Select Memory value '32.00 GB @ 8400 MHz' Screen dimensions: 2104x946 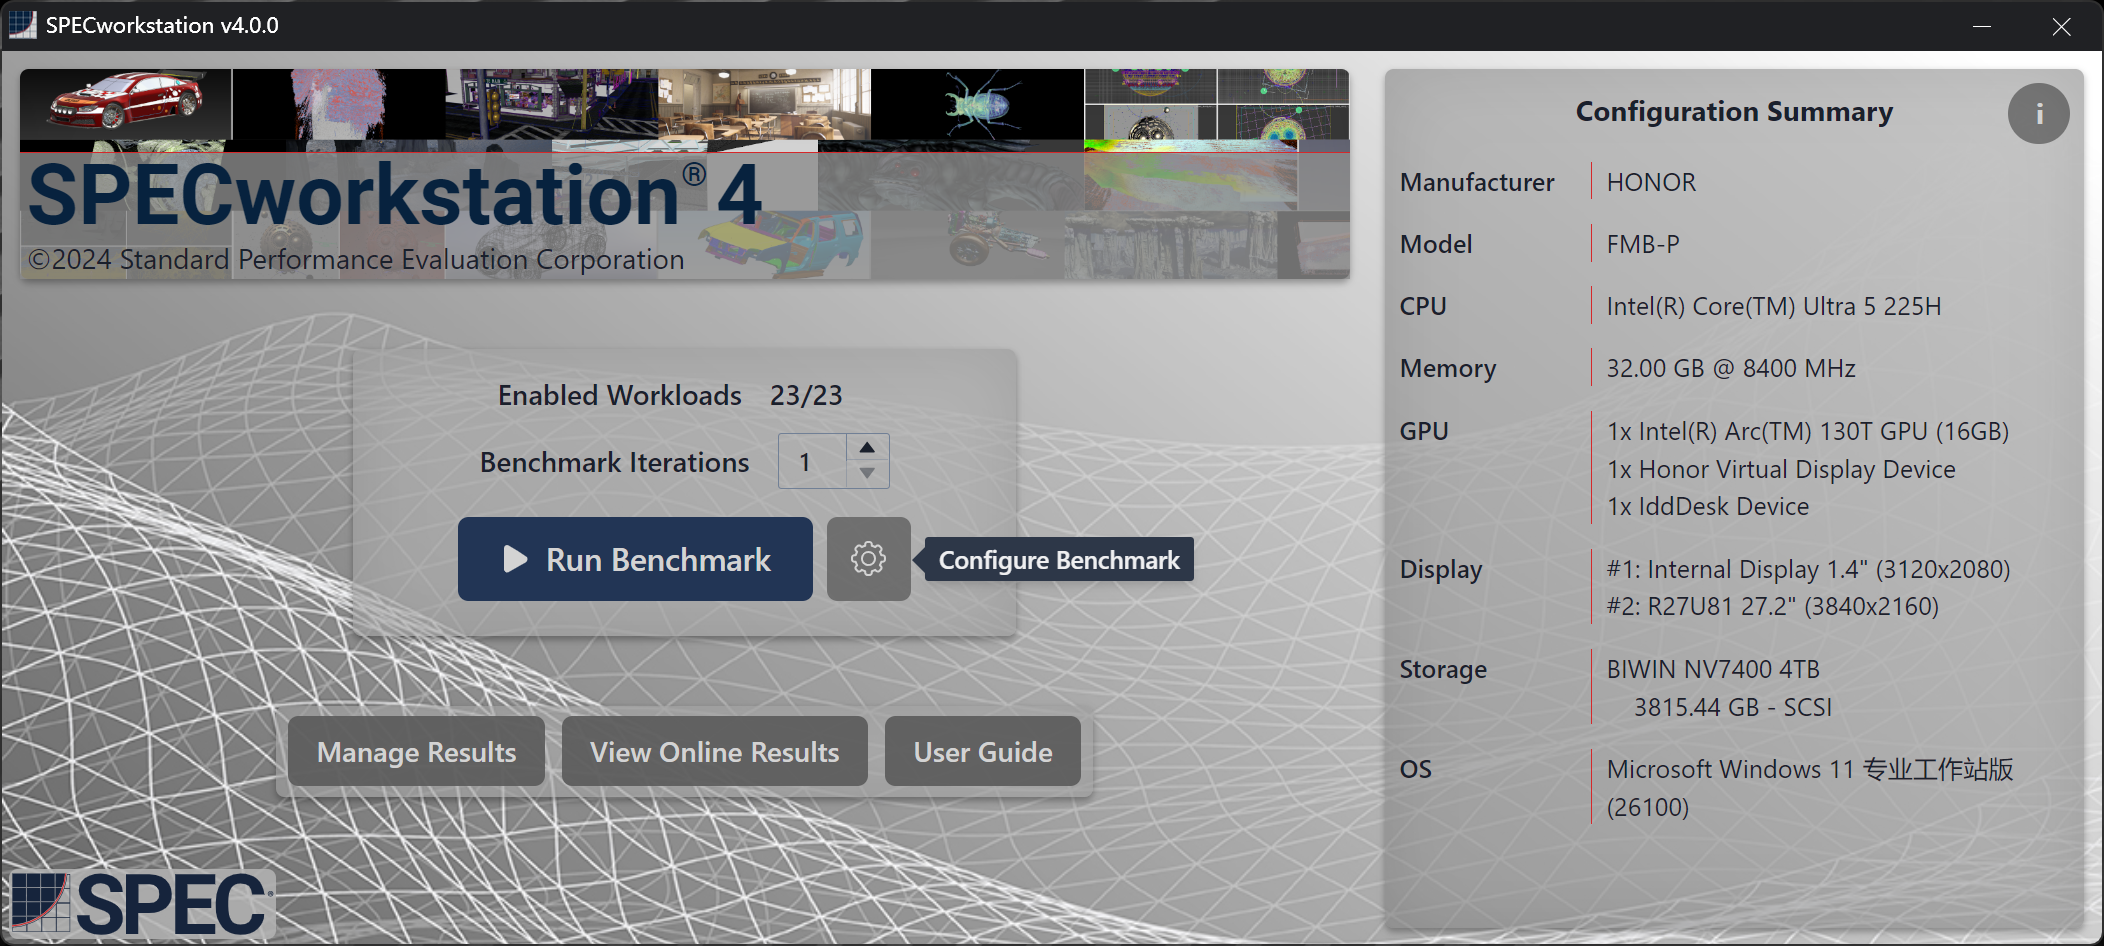tap(1731, 368)
